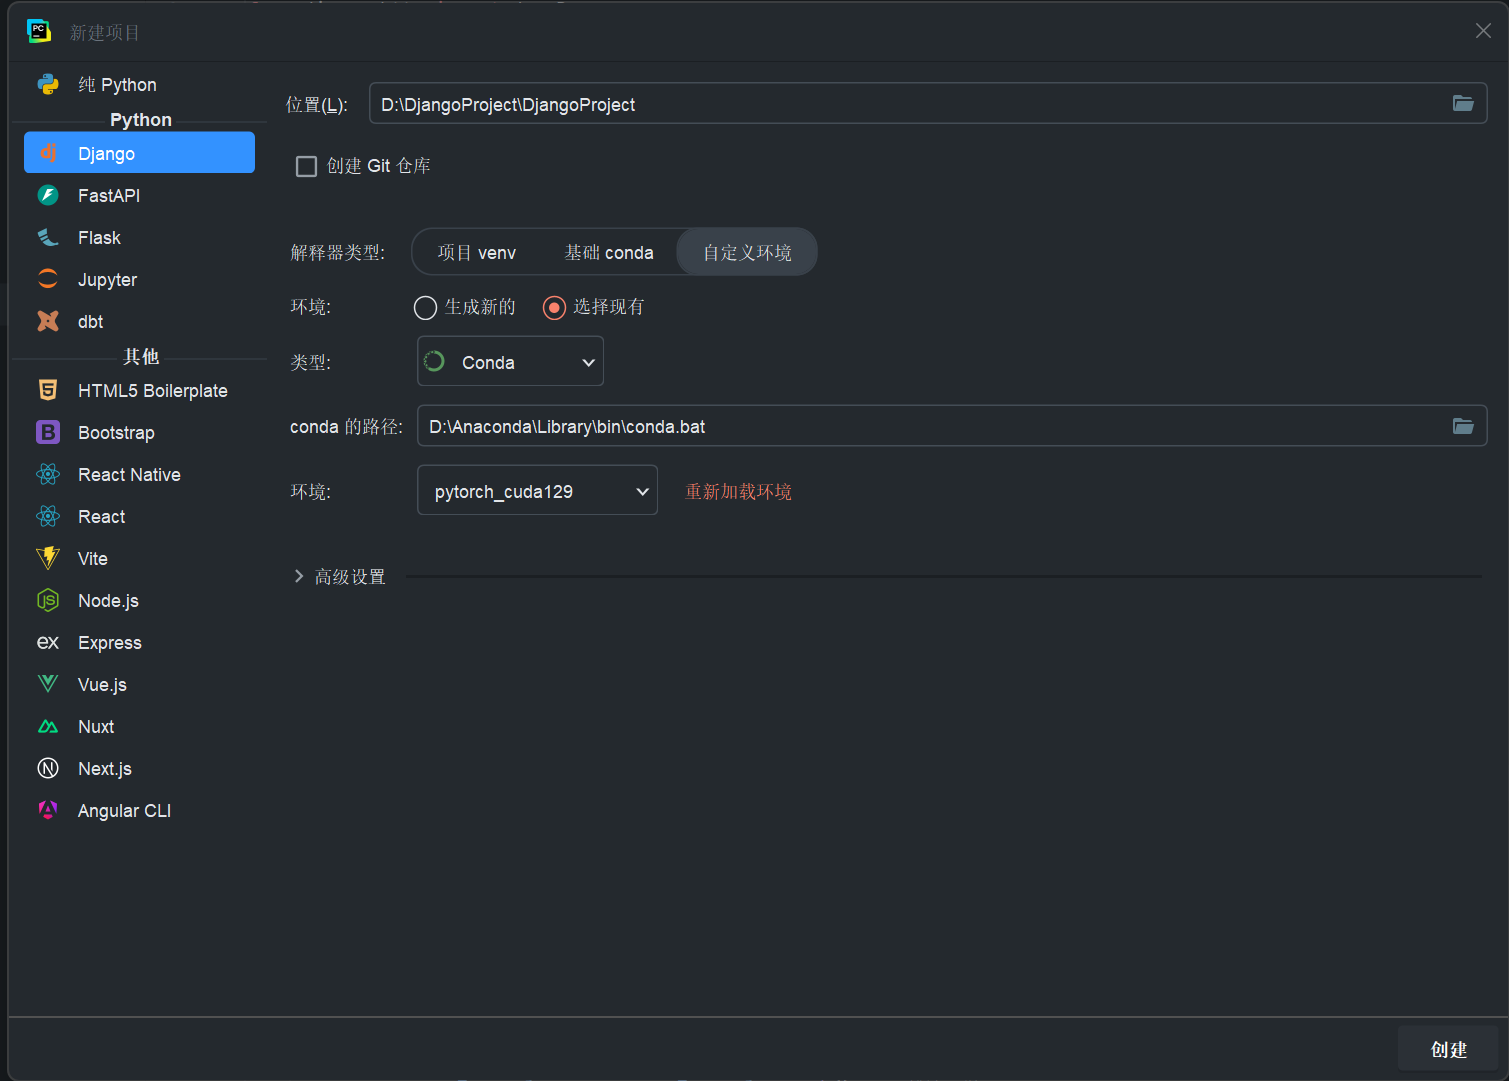Choose Flask project type

(139, 237)
